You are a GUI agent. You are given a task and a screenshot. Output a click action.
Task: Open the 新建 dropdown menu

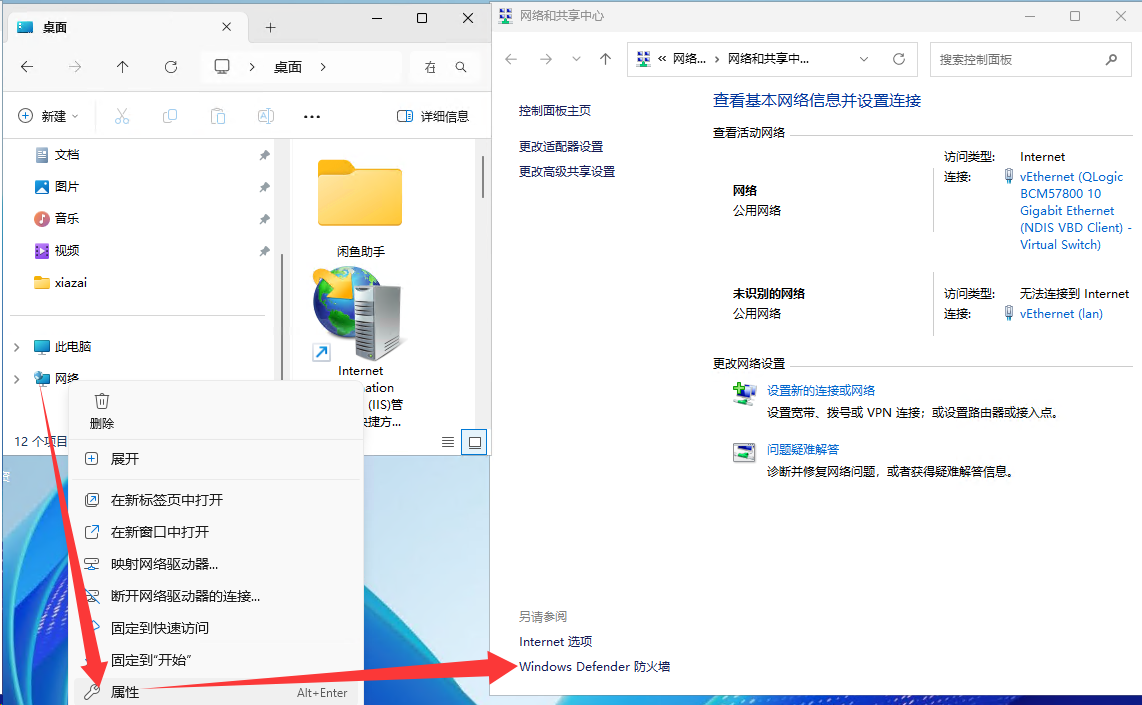point(48,116)
